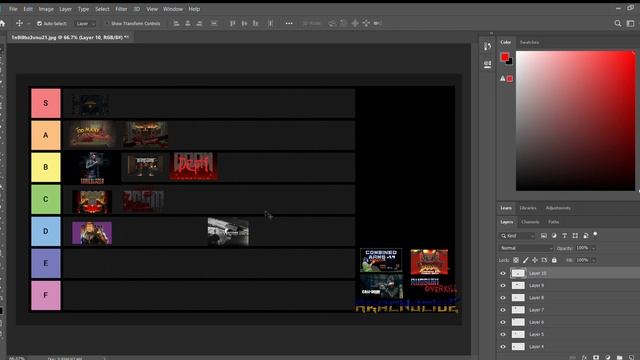Image resolution: width=640 pixels, height=360 pixels.
Task: Open the collapsed History panel icon
Action: coord(487,47)
